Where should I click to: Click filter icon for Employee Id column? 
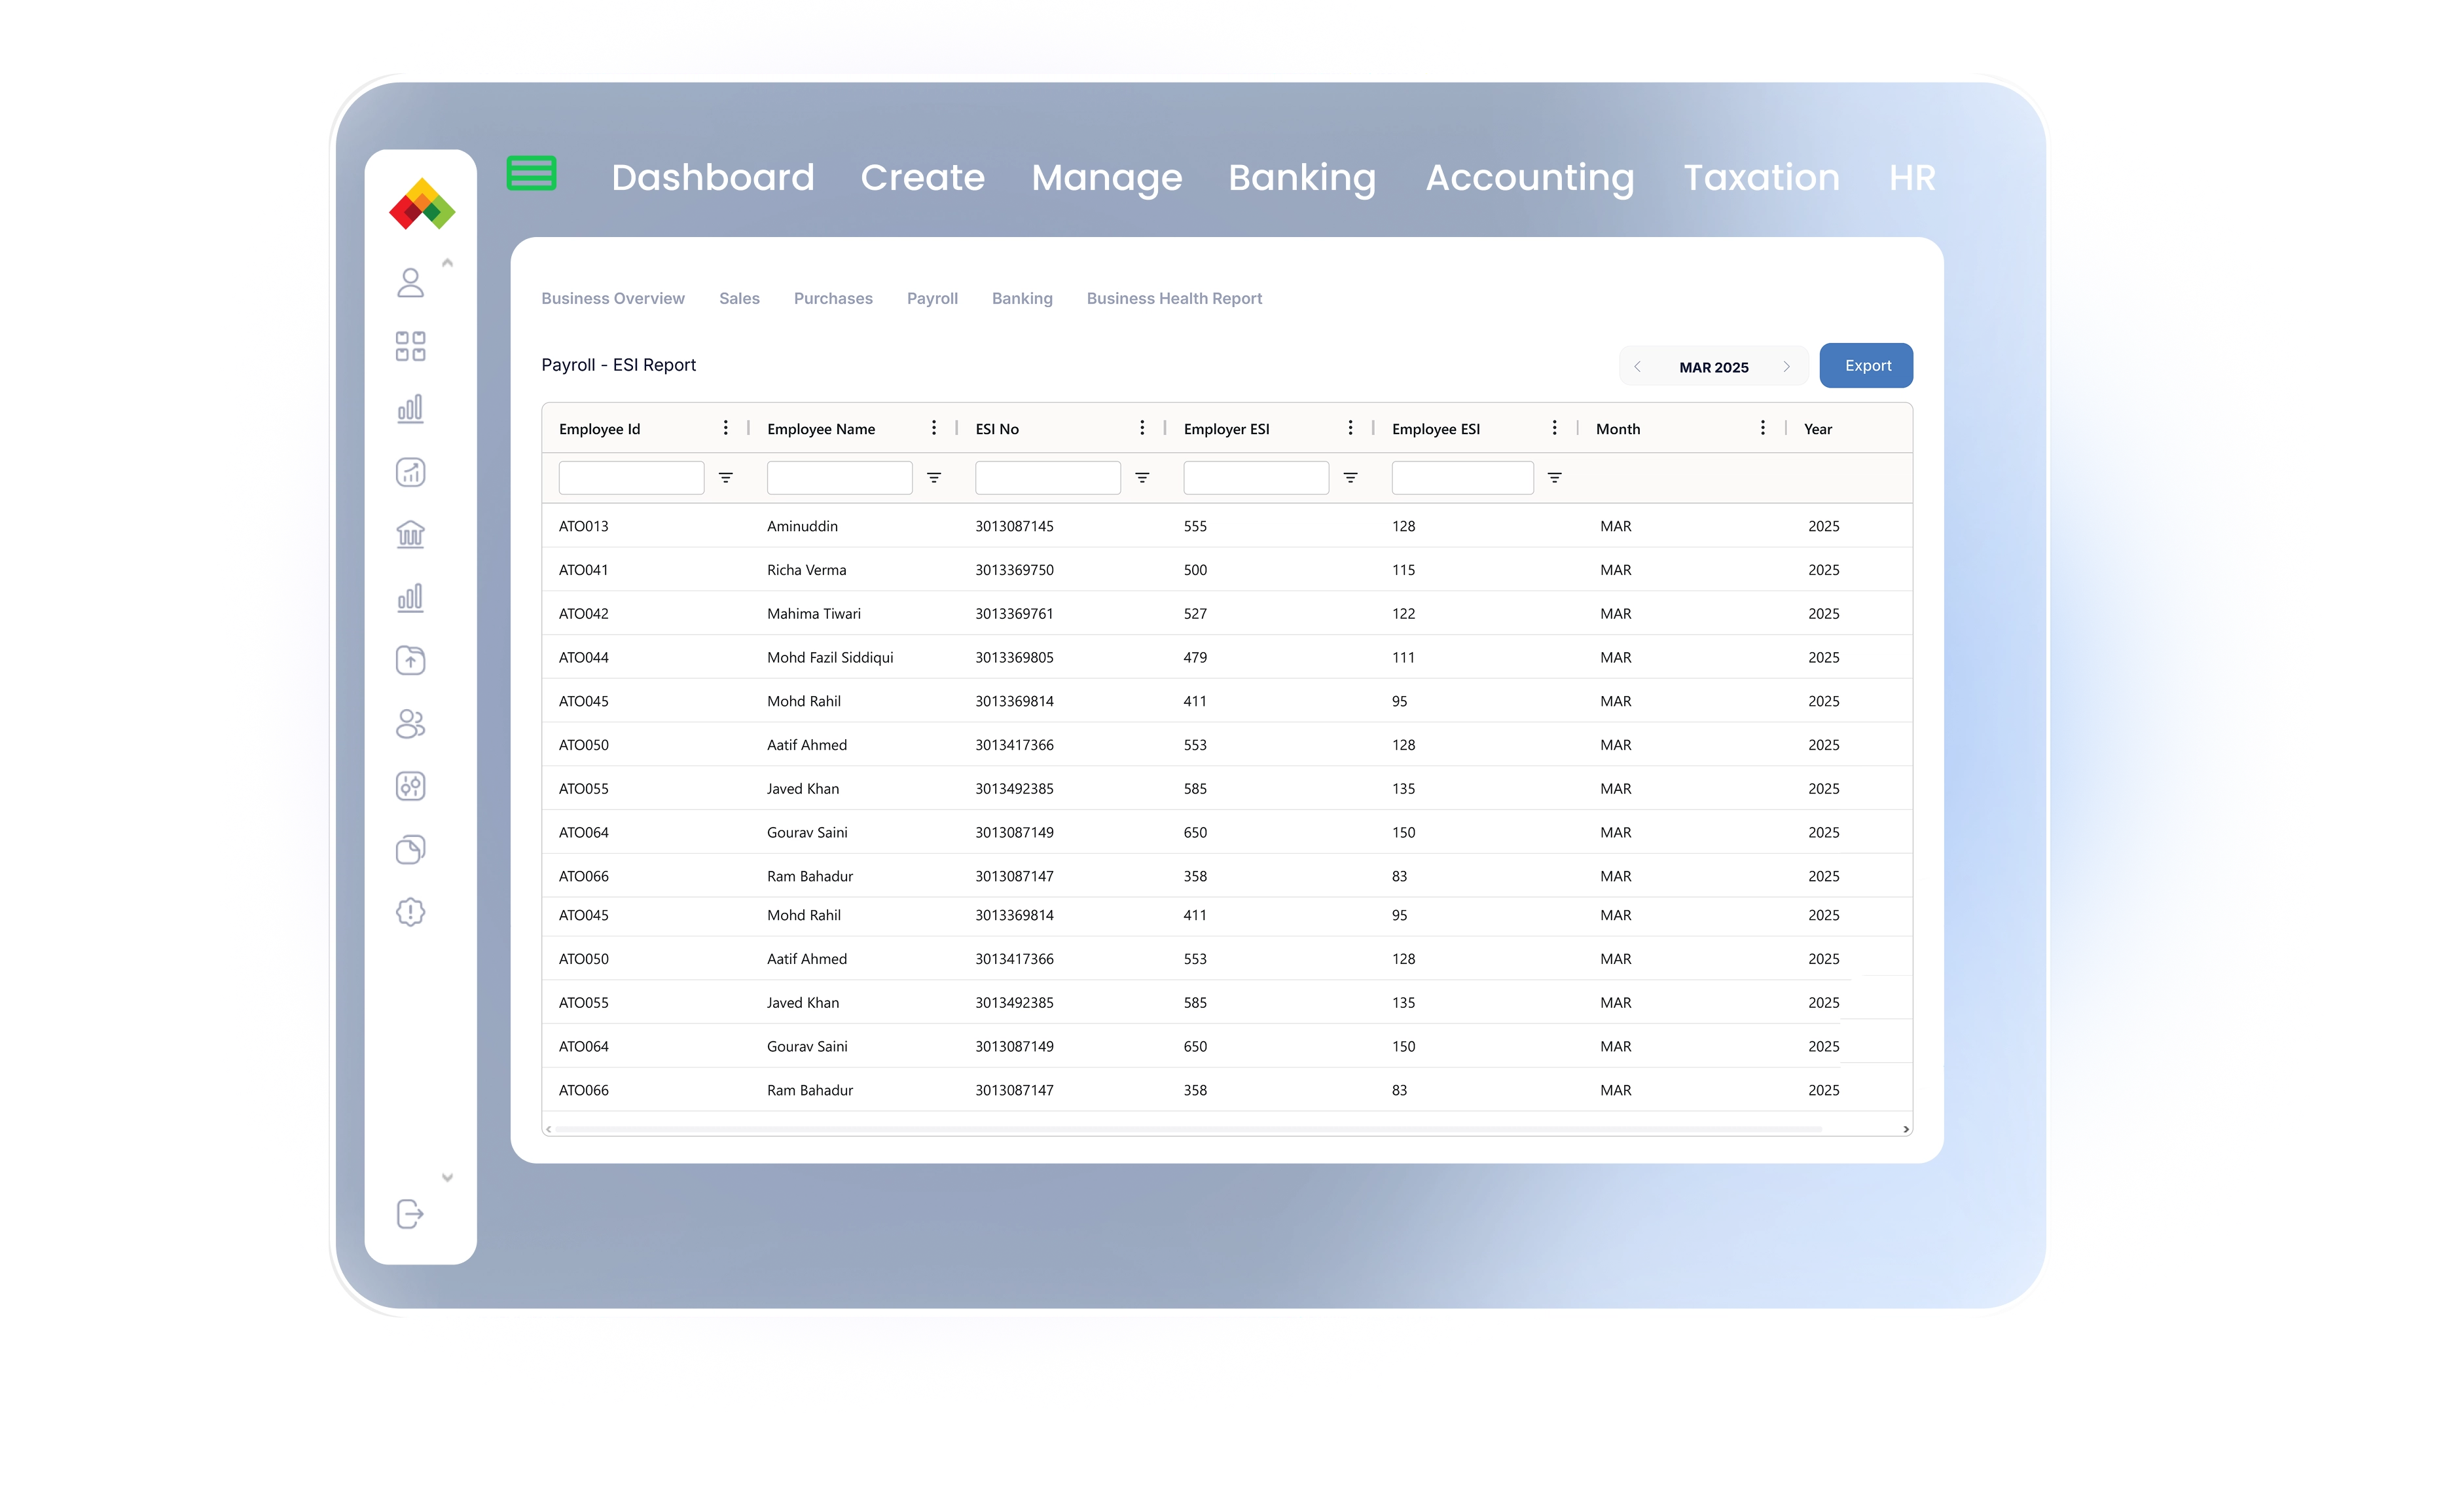726,478
